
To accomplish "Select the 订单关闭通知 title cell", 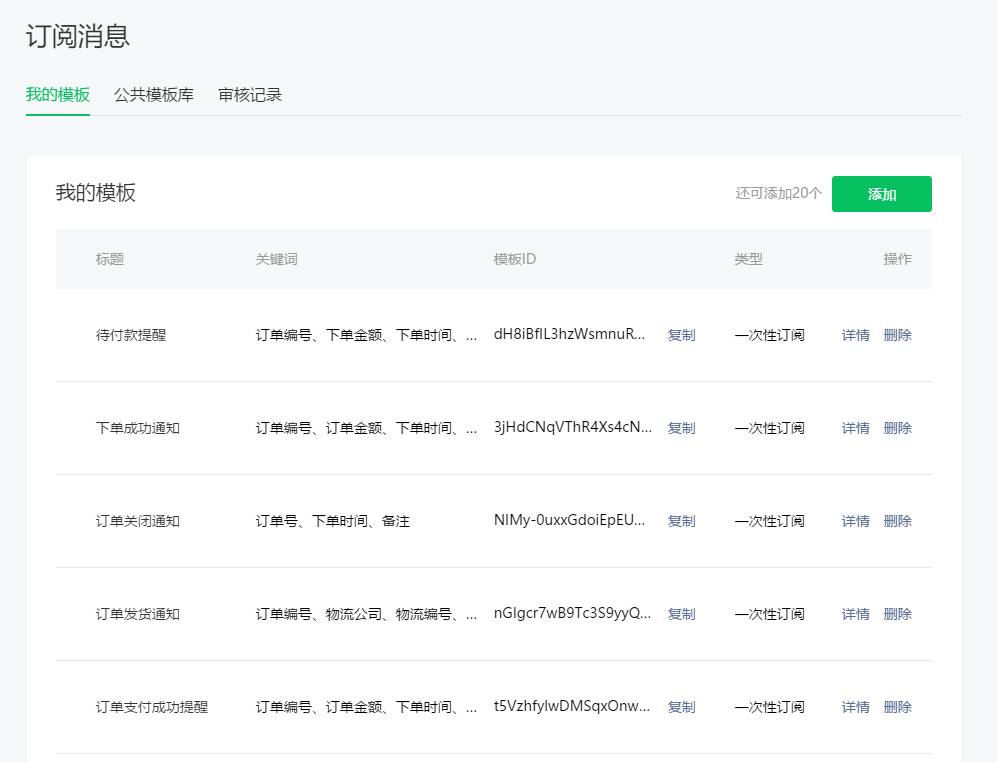I will pyautogui.click(x=138, y=521).
